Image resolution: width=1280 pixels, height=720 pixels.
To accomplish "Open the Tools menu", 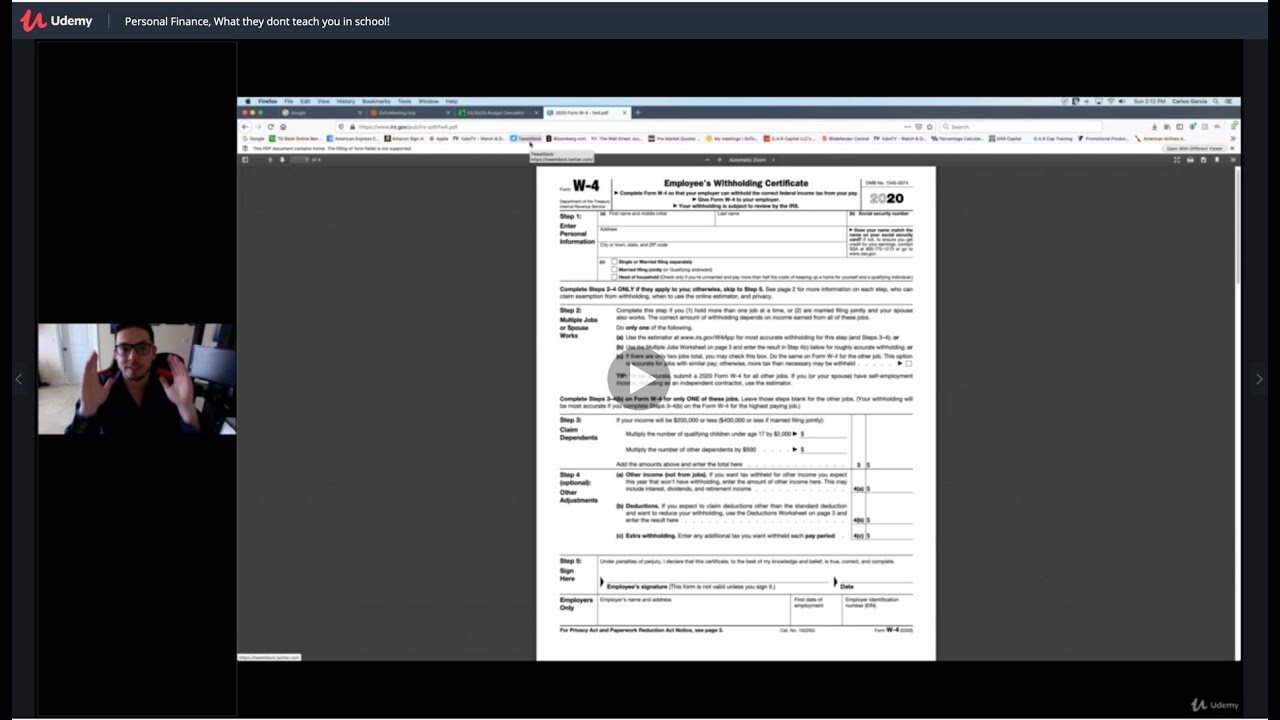I will point(404,101).
